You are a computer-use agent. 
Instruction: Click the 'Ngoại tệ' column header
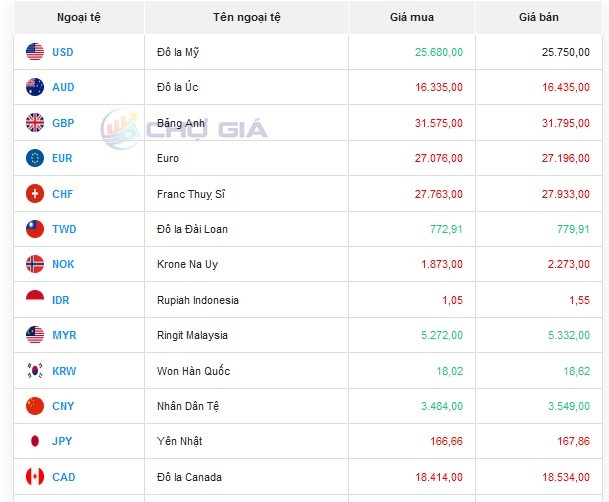pos(79,18)
